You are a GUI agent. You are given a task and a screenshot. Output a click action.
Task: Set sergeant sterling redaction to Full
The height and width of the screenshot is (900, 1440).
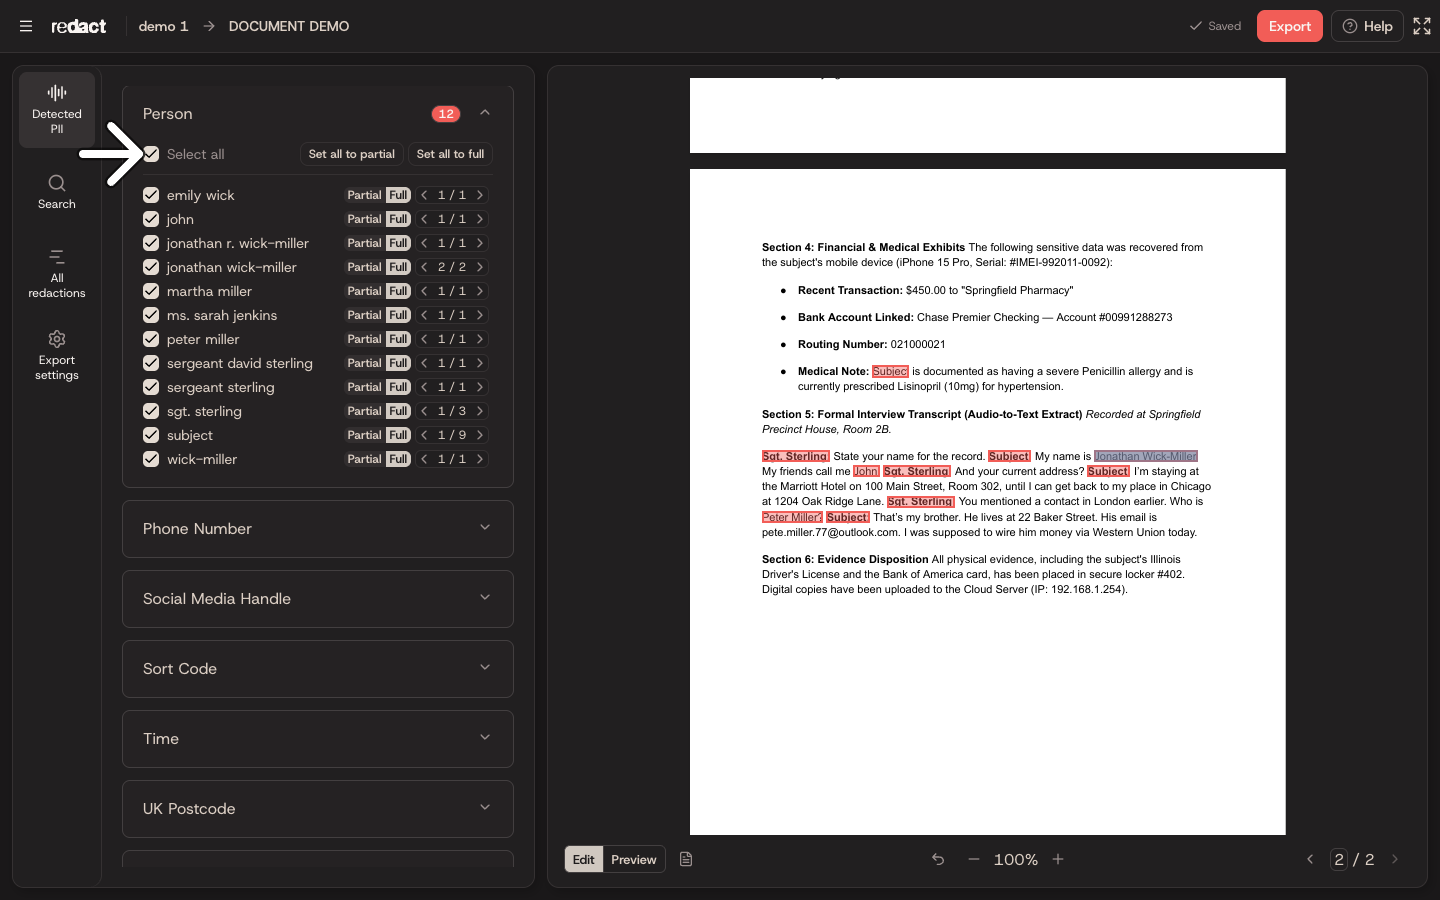coord(398,387)
